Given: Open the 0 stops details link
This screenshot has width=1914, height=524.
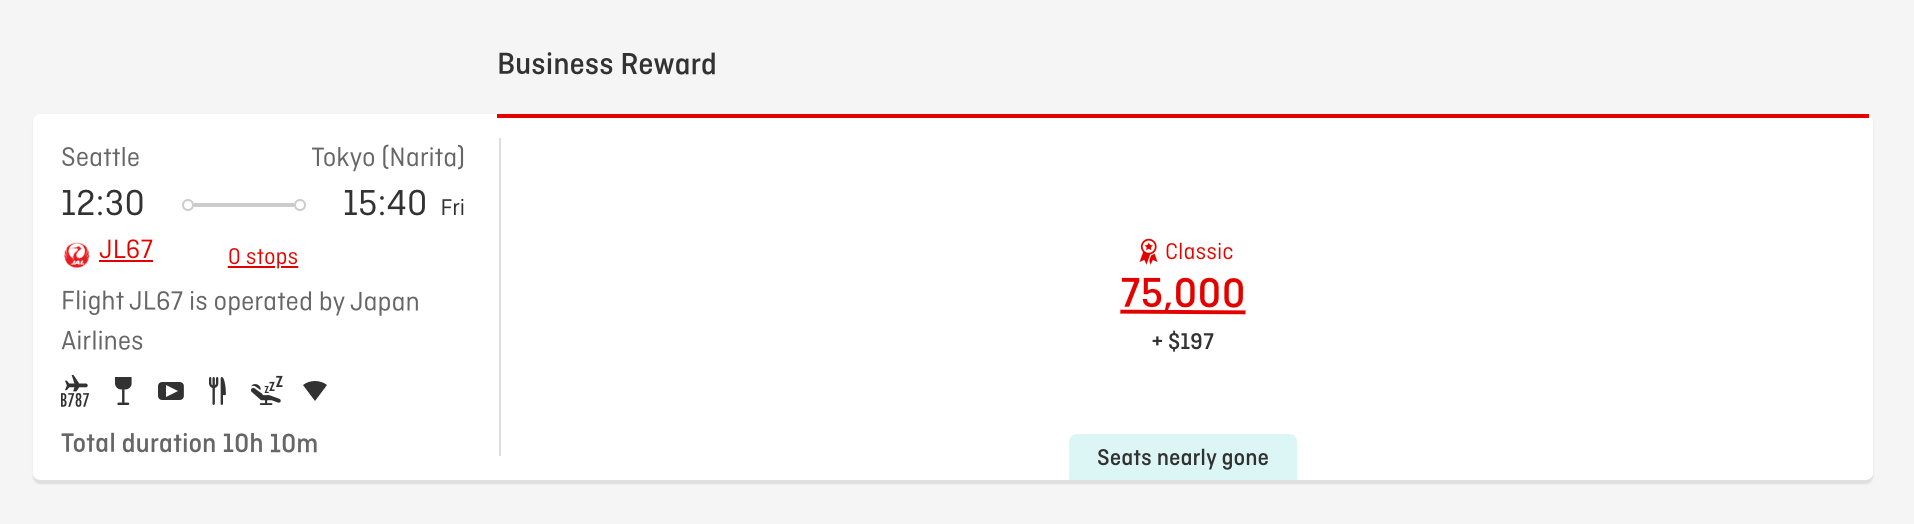Looking at the screenshot, I should point(263,257).
